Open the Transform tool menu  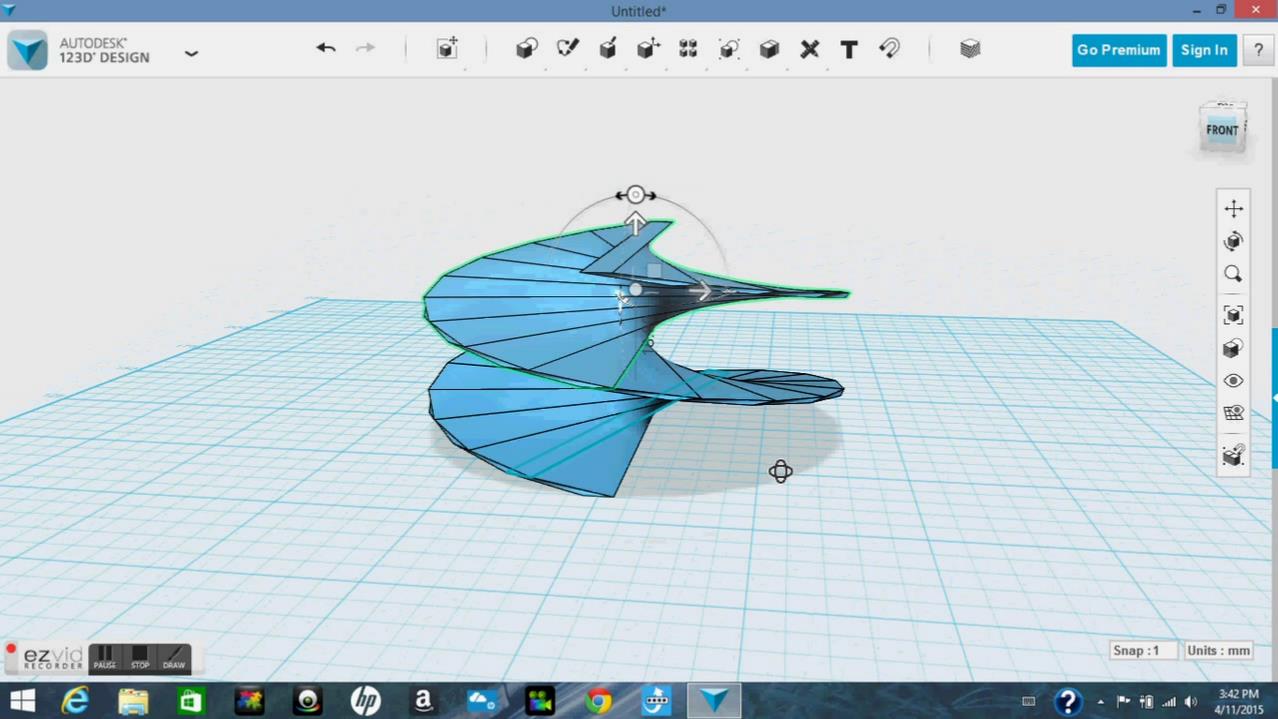tap(447, 49)
